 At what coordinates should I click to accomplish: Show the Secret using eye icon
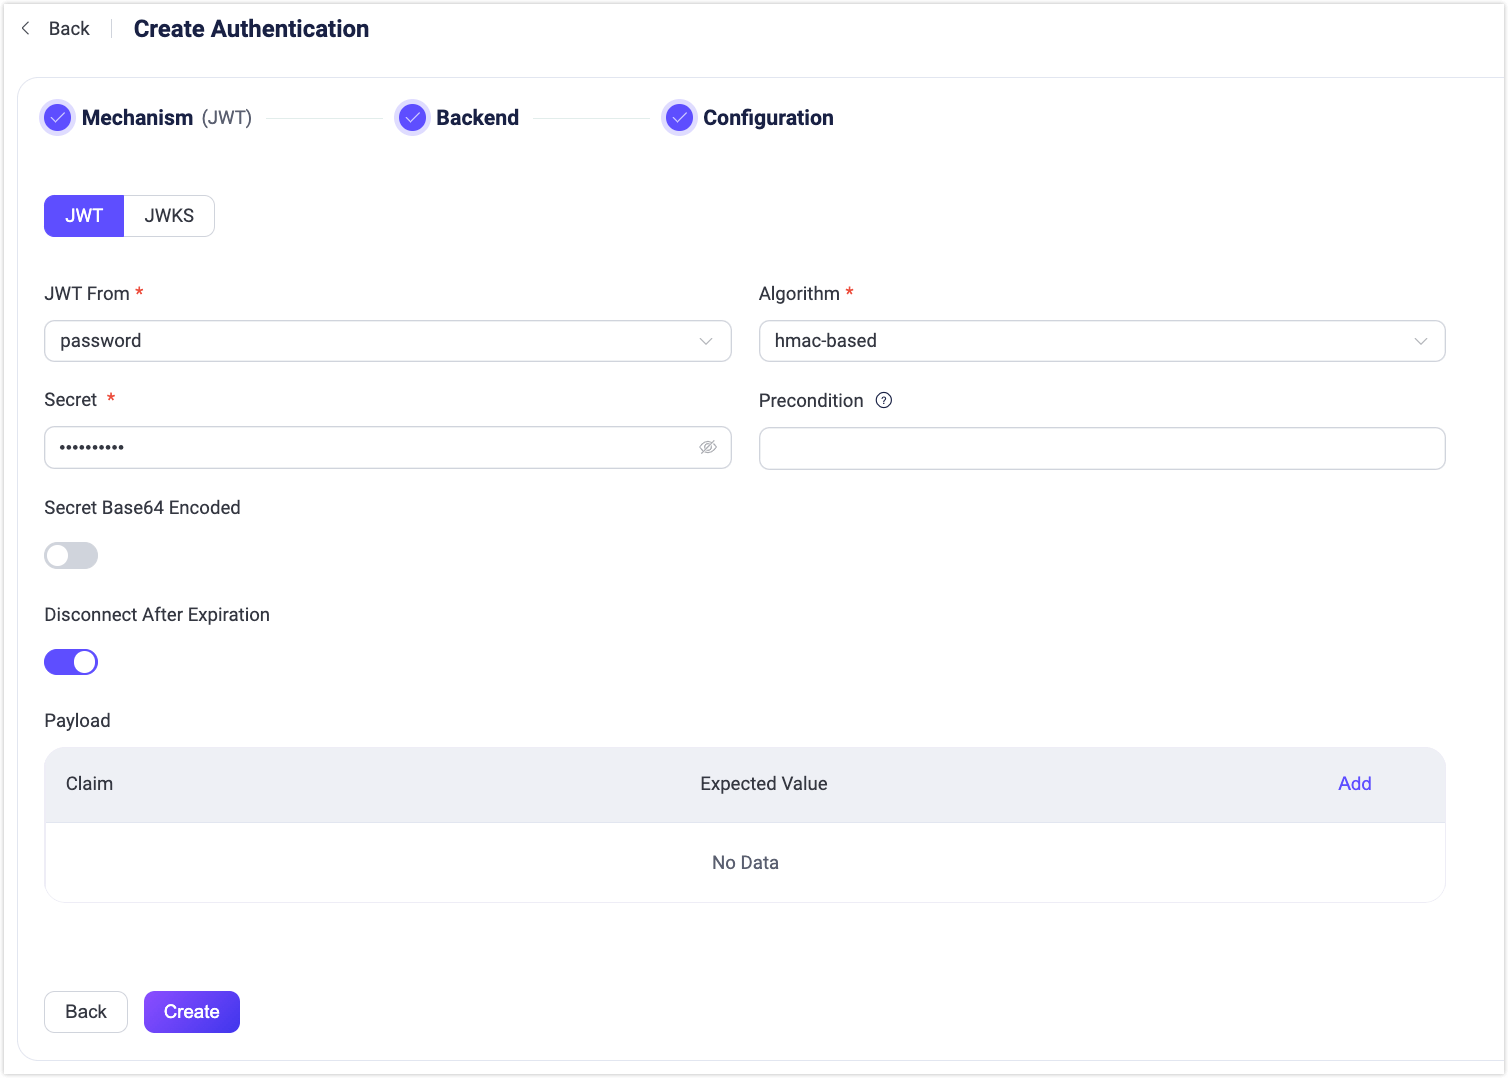pos(708,447)
